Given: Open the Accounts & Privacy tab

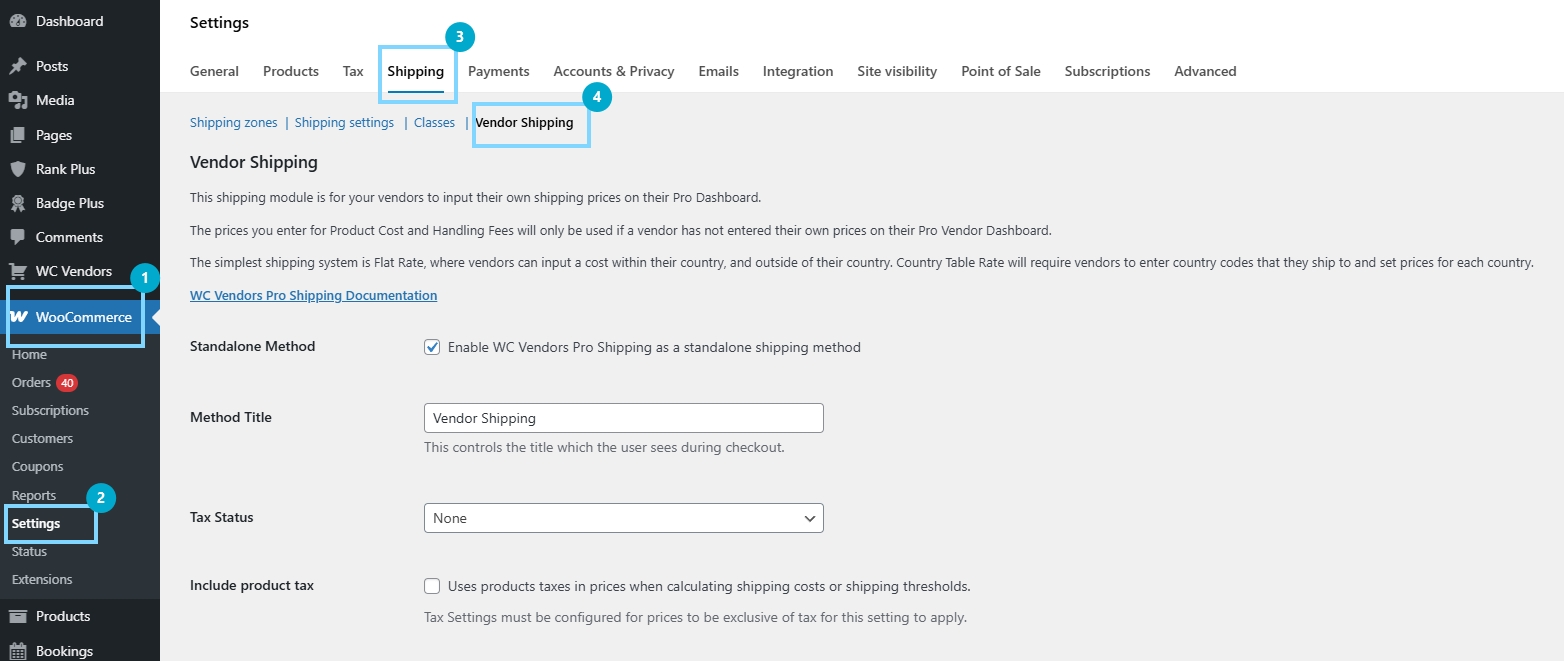Looking at the screenshot, I should pyautogui.click(x=613, y=71).
